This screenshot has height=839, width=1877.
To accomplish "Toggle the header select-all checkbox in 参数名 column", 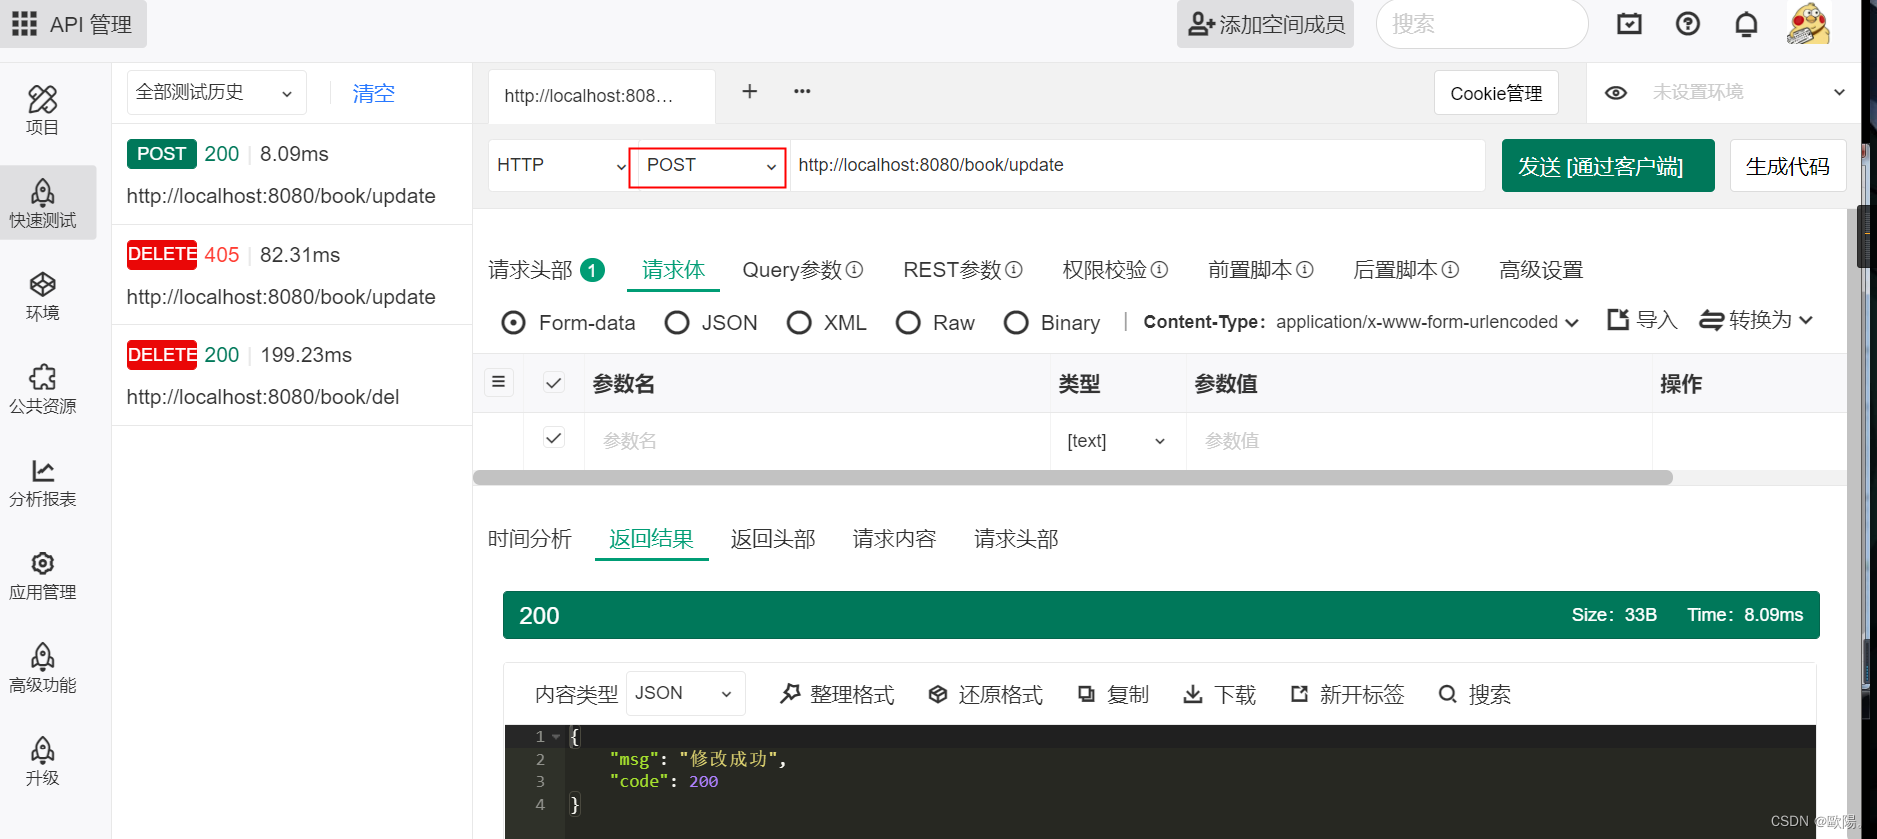I will tap(554, 382).
